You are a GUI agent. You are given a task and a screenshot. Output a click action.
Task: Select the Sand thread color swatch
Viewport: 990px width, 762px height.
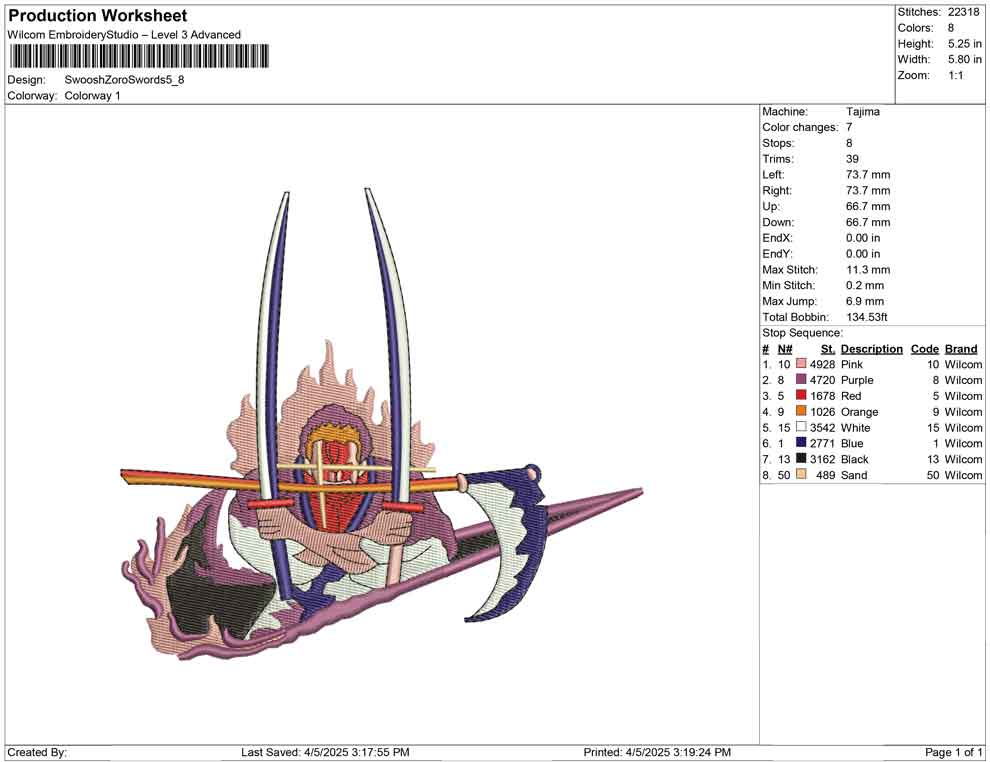coord(801,475)
